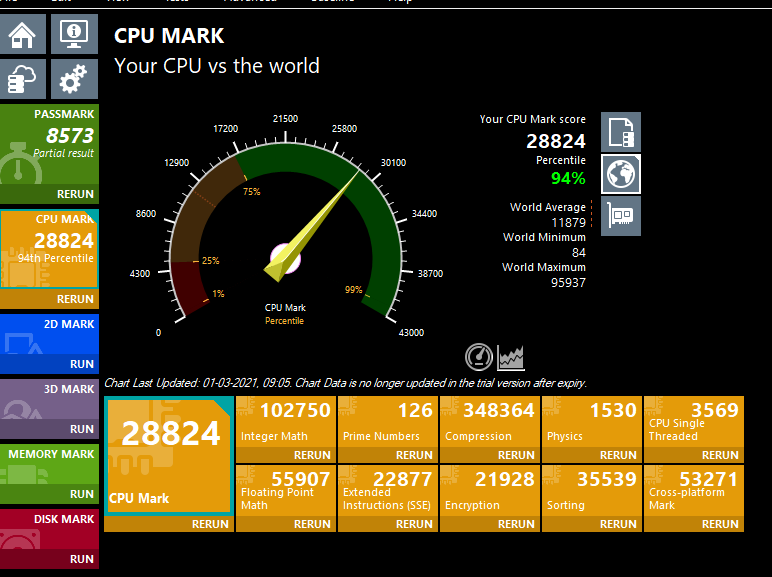
Task: Click the hardware card comparison icon
Action: pyautogui.click(x=621, y=216)
